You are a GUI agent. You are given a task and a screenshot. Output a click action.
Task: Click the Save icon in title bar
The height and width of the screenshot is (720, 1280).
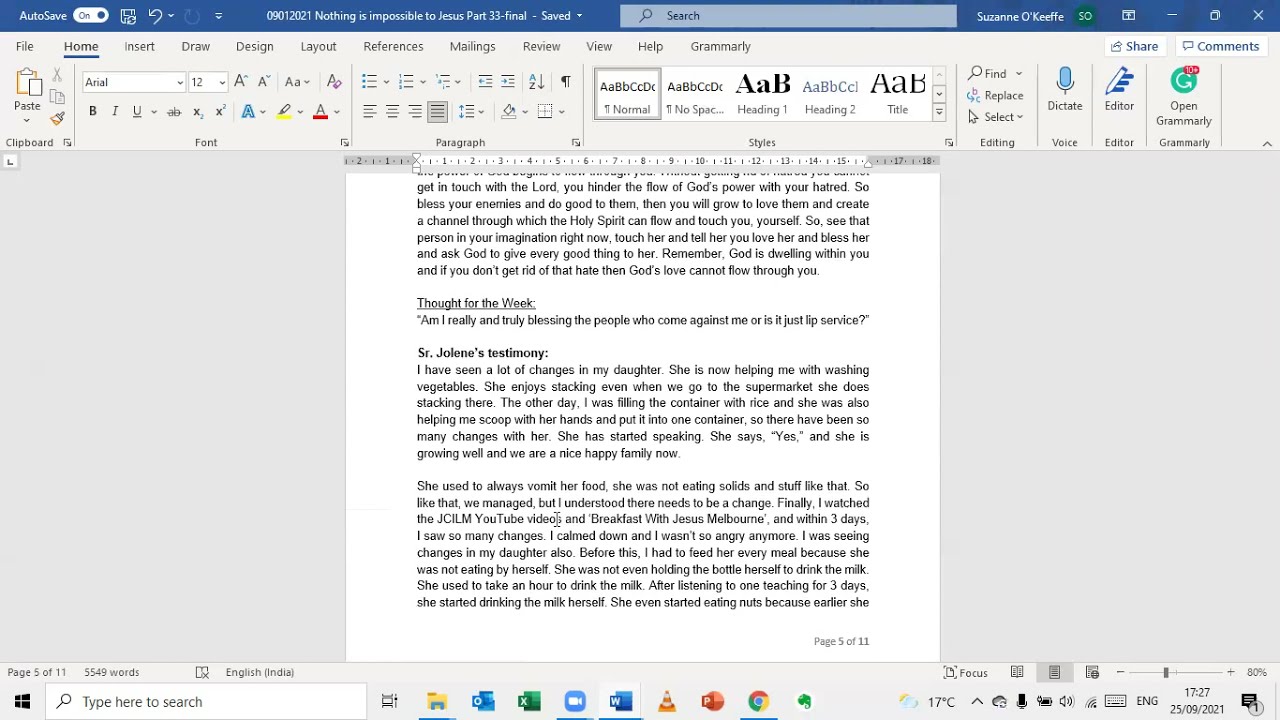pyautogui.click(x=128, y=16)
